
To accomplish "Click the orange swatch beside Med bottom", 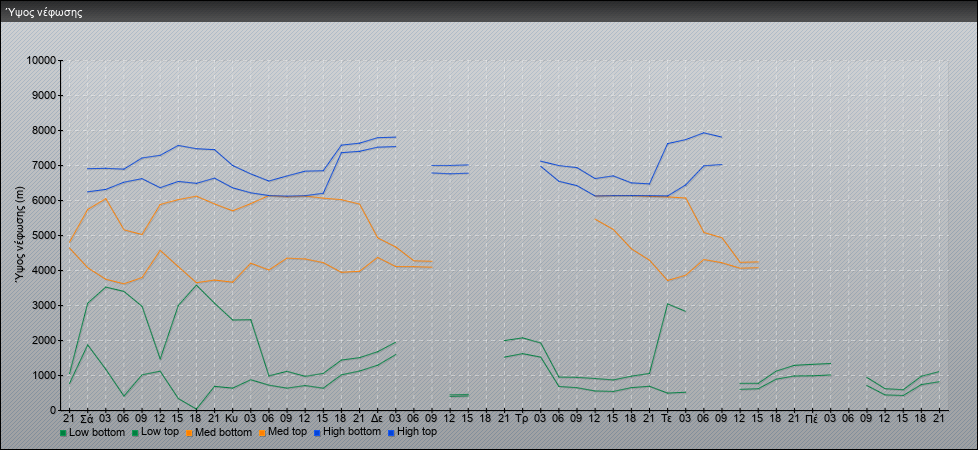I will pyautogui.click(x=188, y=433).
